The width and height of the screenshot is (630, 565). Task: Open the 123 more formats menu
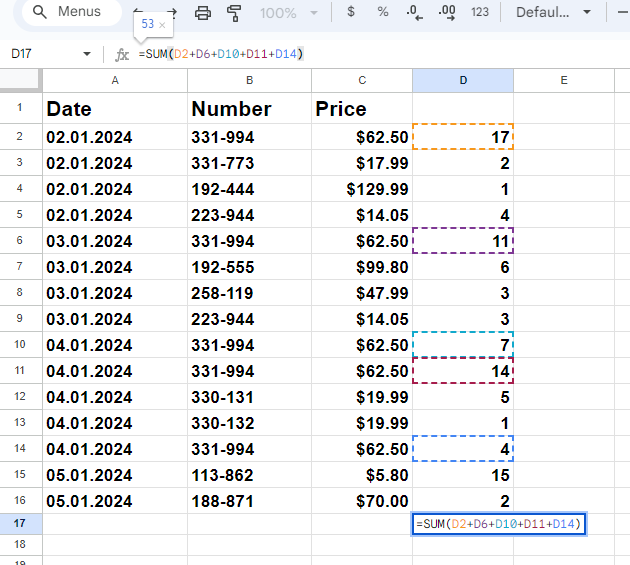point(480,12)
